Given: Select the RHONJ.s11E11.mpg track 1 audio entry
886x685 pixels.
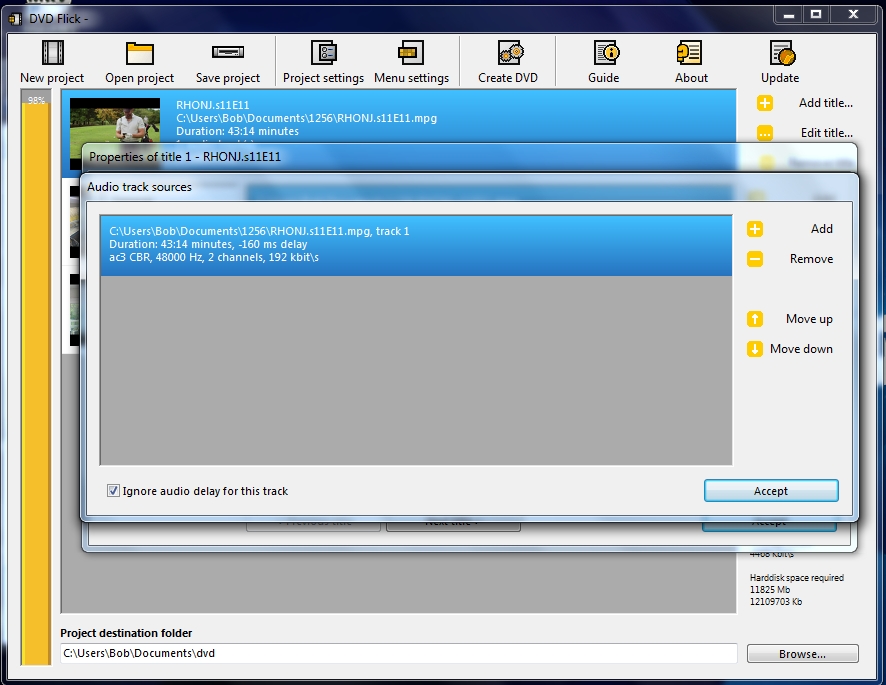Looking at the screenshot, I should point(416,245).
